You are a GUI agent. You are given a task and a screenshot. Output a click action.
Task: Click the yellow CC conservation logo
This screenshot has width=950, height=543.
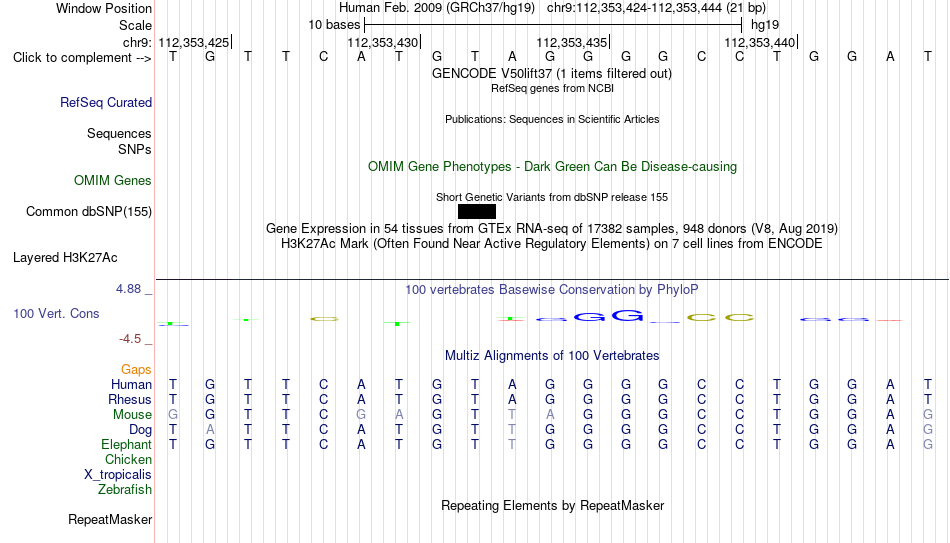coord(720,318)
